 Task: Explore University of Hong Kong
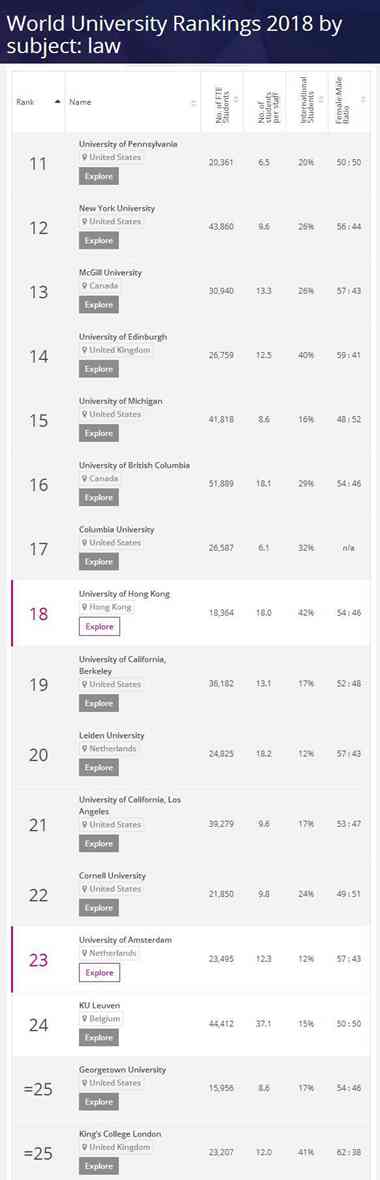coord(99,626)
